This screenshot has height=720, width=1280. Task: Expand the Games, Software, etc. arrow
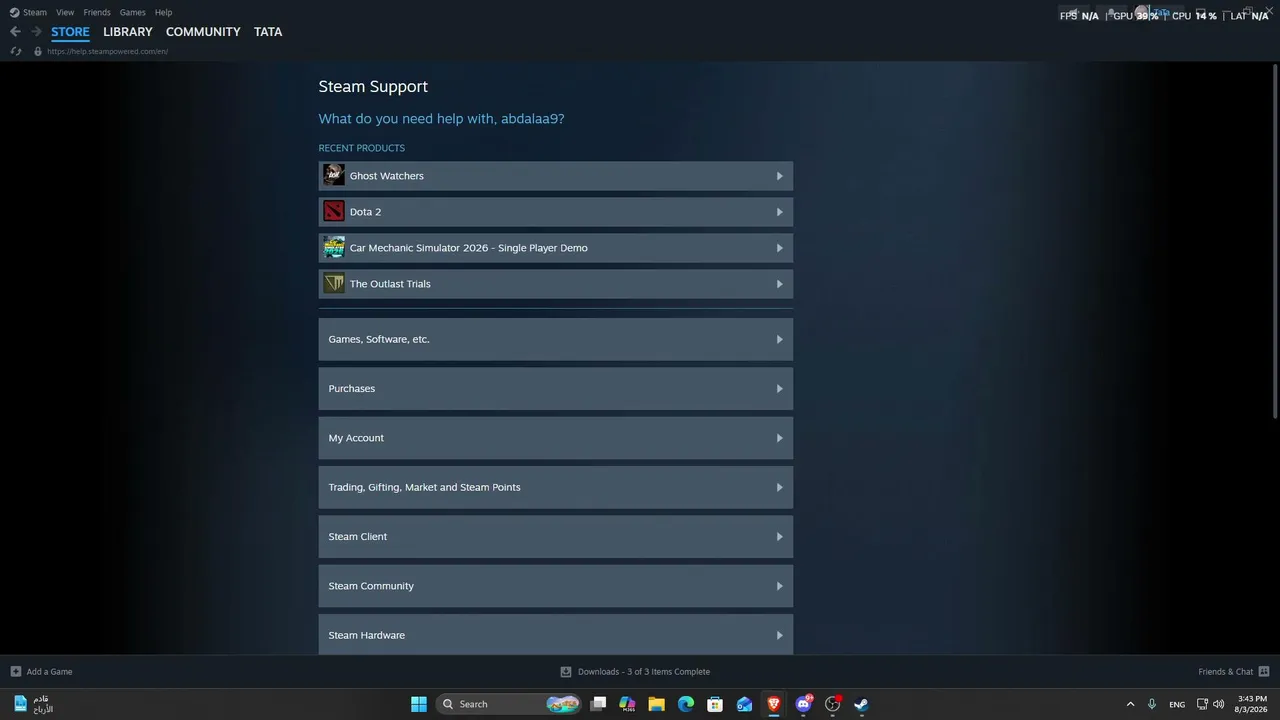coord(780,339)
